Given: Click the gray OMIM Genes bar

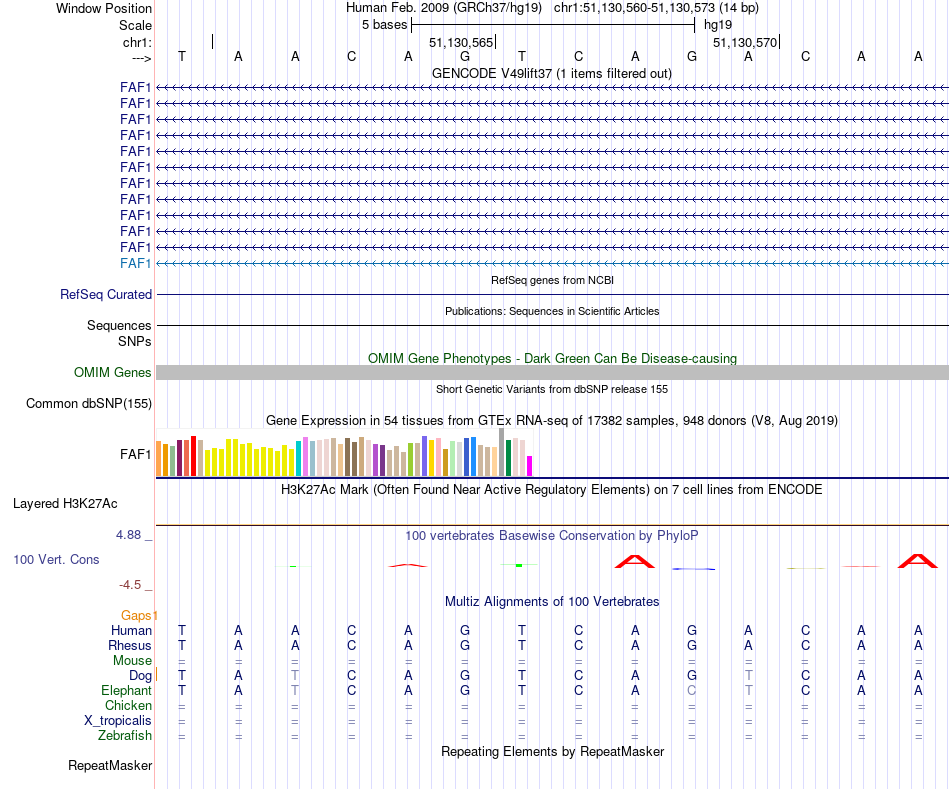Looking at the screenshot, I should click(552, 373).
